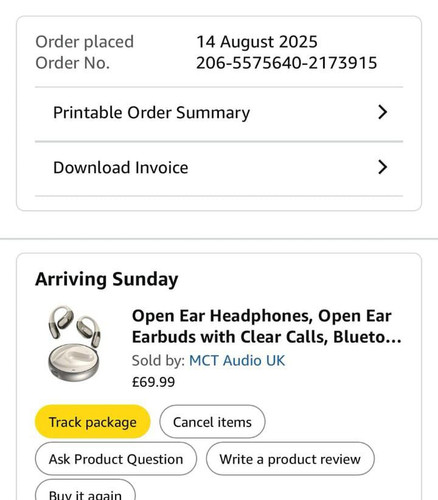Open Ask Product Question
The image size is (438, 500).
coord(116,459)
